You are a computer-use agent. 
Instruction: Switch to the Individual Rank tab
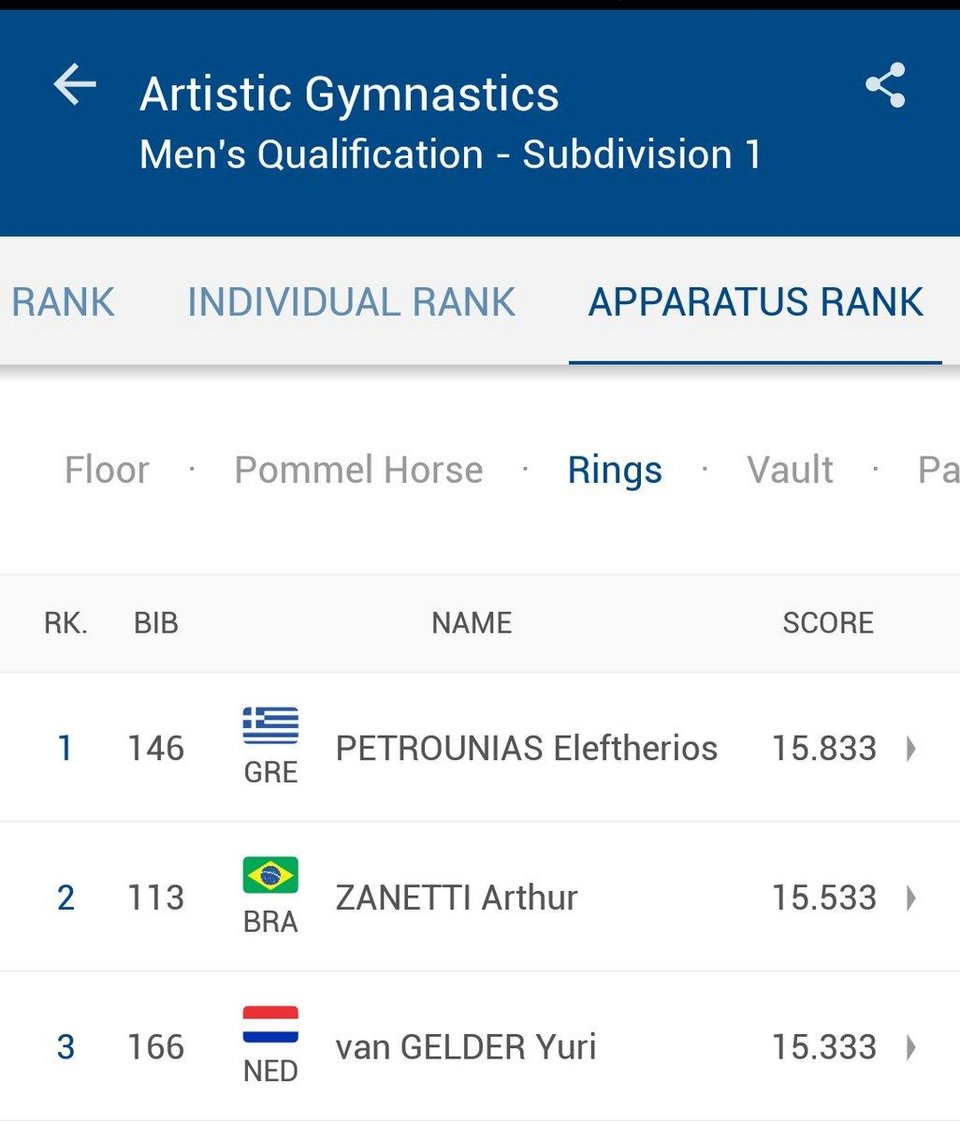351,302
